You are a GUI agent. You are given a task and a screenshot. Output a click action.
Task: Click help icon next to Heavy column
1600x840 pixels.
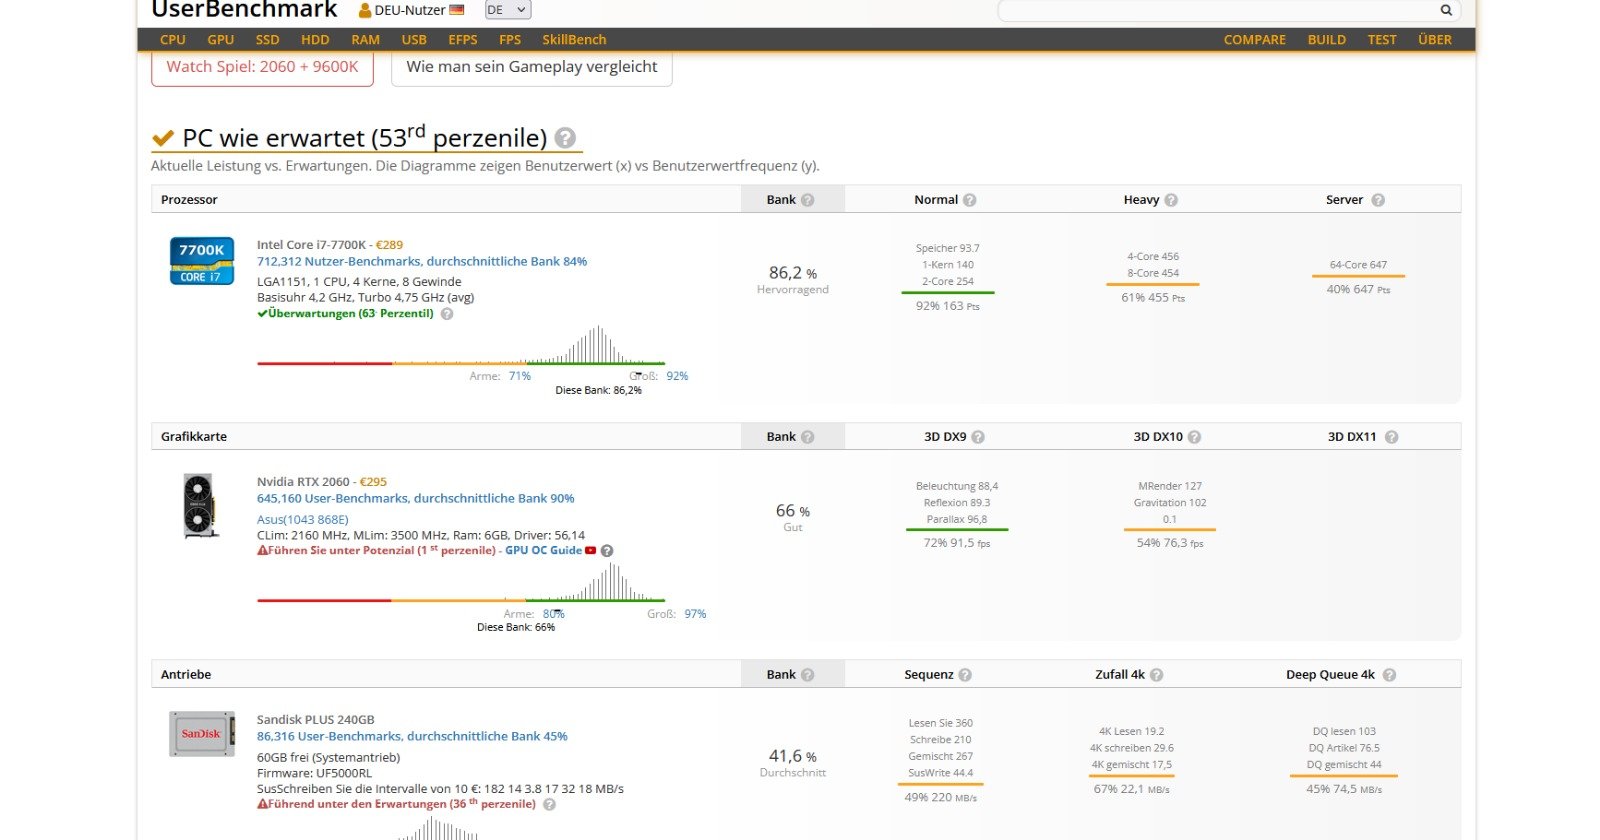click(x=1171, y=200)
